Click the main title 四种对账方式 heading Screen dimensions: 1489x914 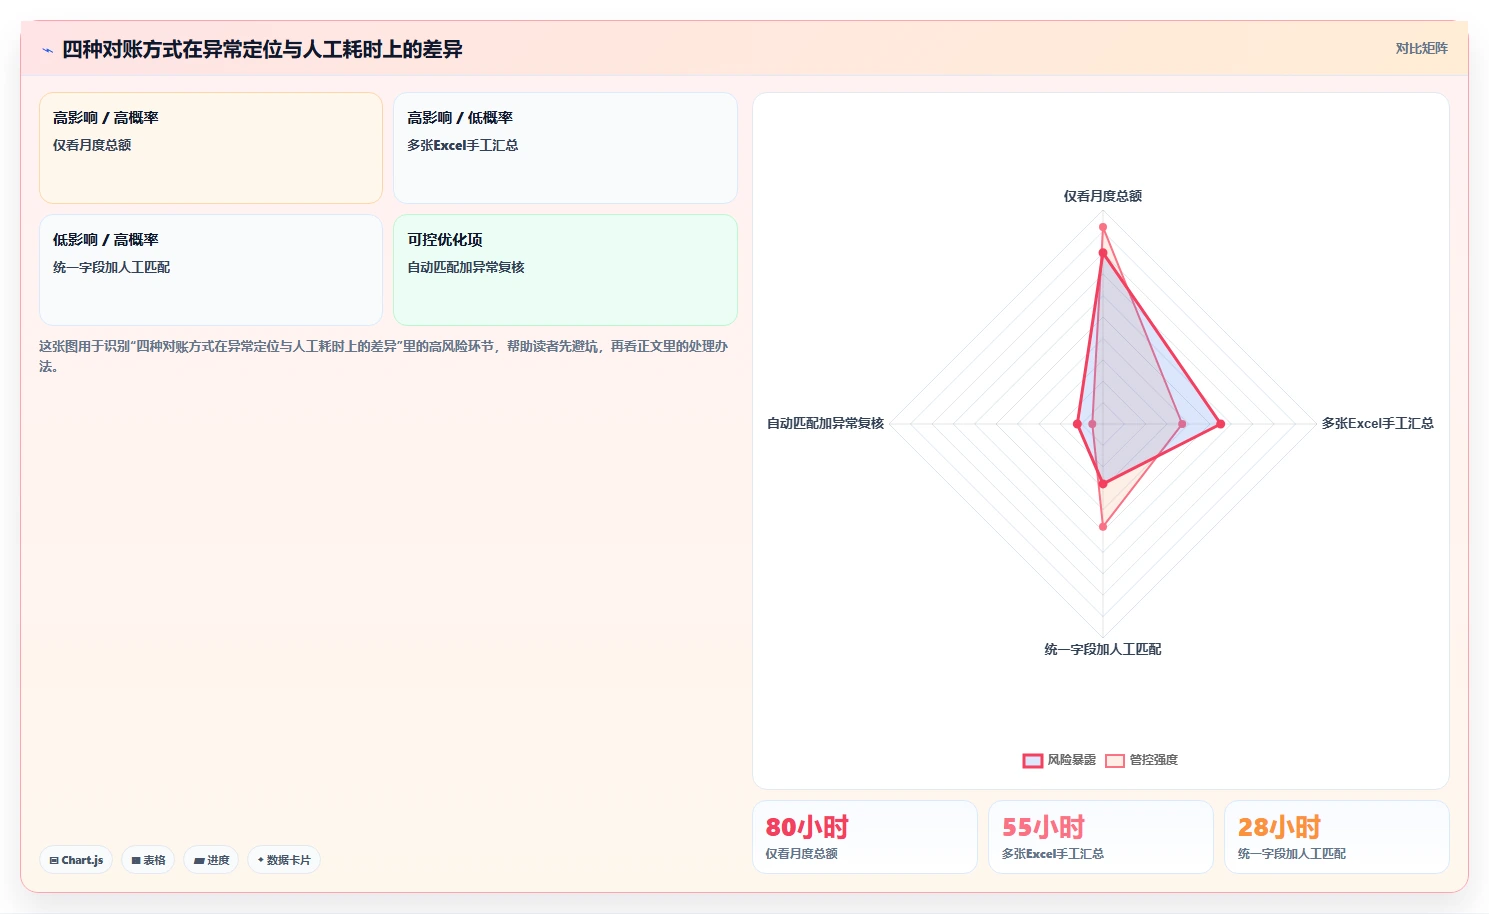(x=262, y=49)
